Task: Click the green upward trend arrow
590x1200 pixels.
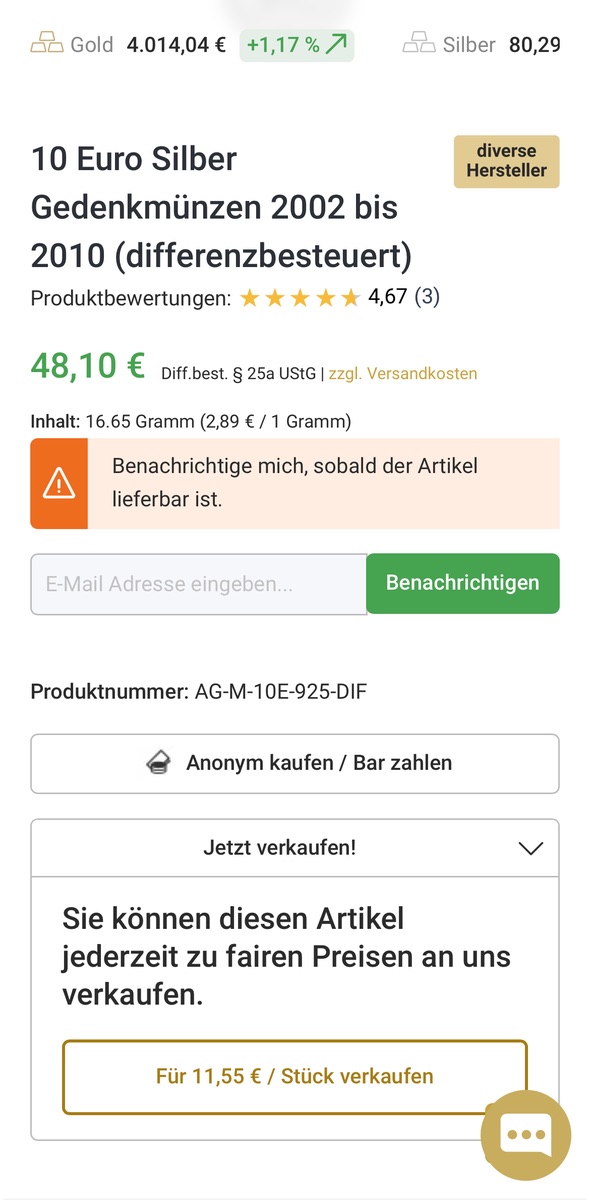Action: coord(336,45)
